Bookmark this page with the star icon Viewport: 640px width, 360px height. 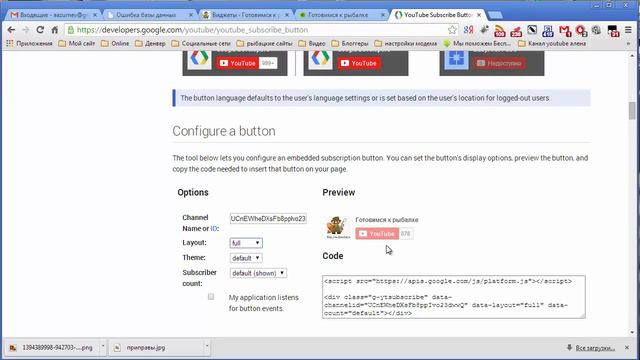pos(452,30)
